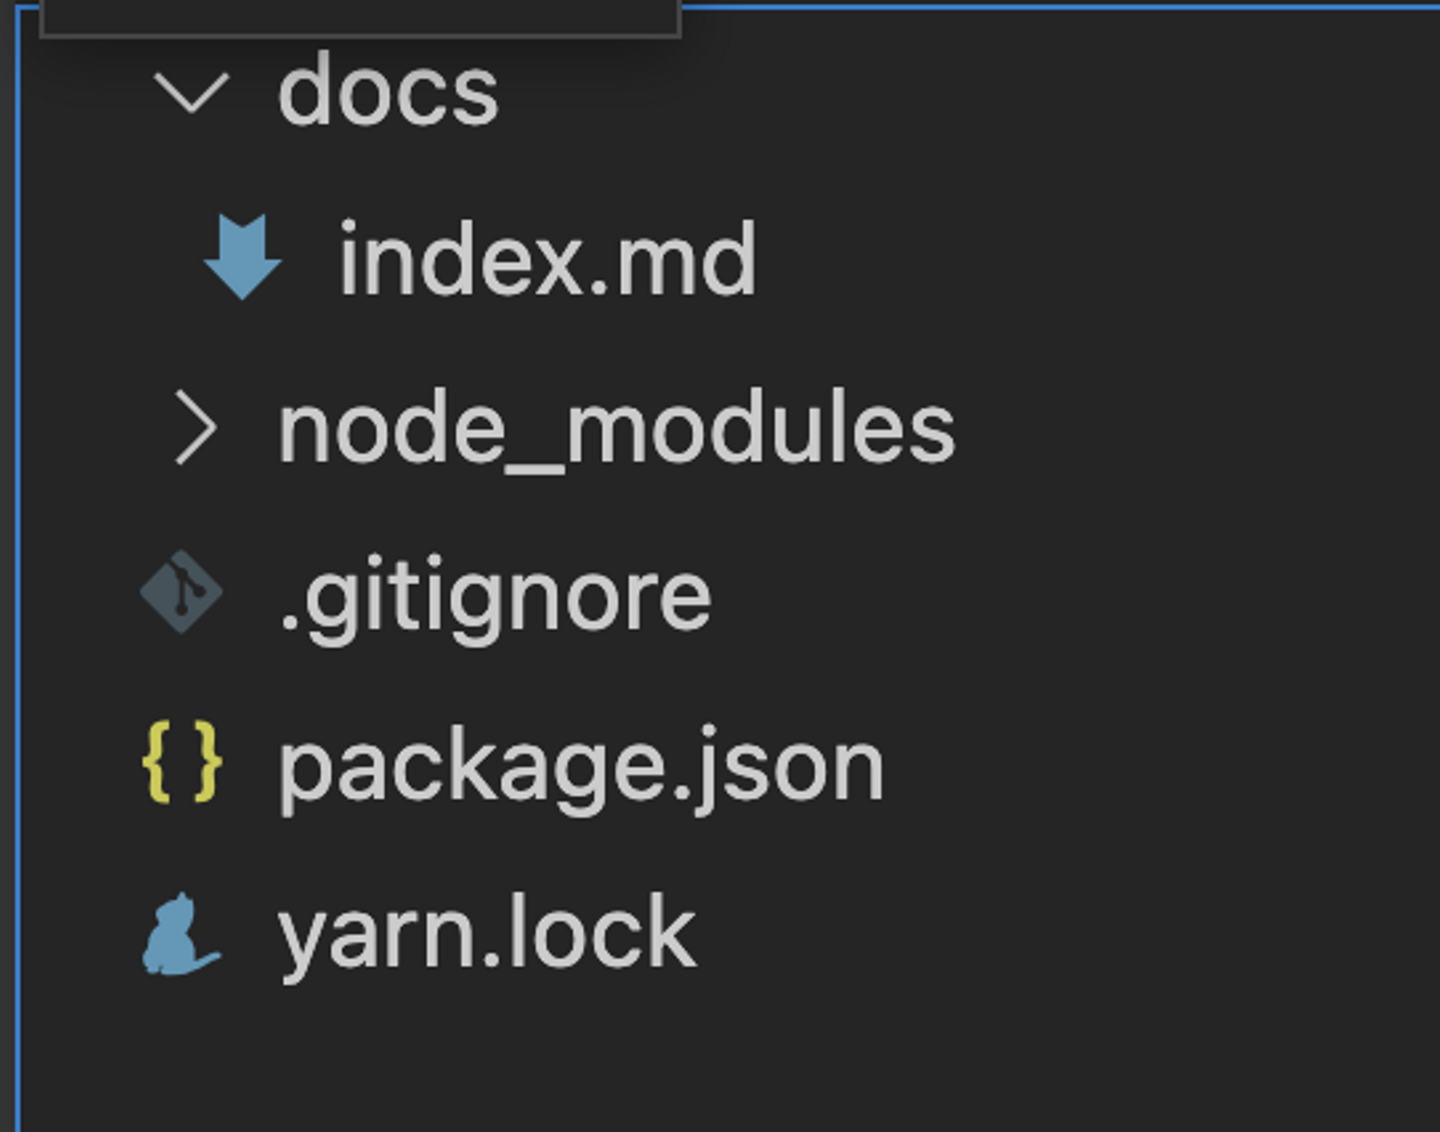Open the .gitignore file
Image resolution: width=1440 pixels, height=1132 pixels.
pyautogui.click(x=496, y=597)
